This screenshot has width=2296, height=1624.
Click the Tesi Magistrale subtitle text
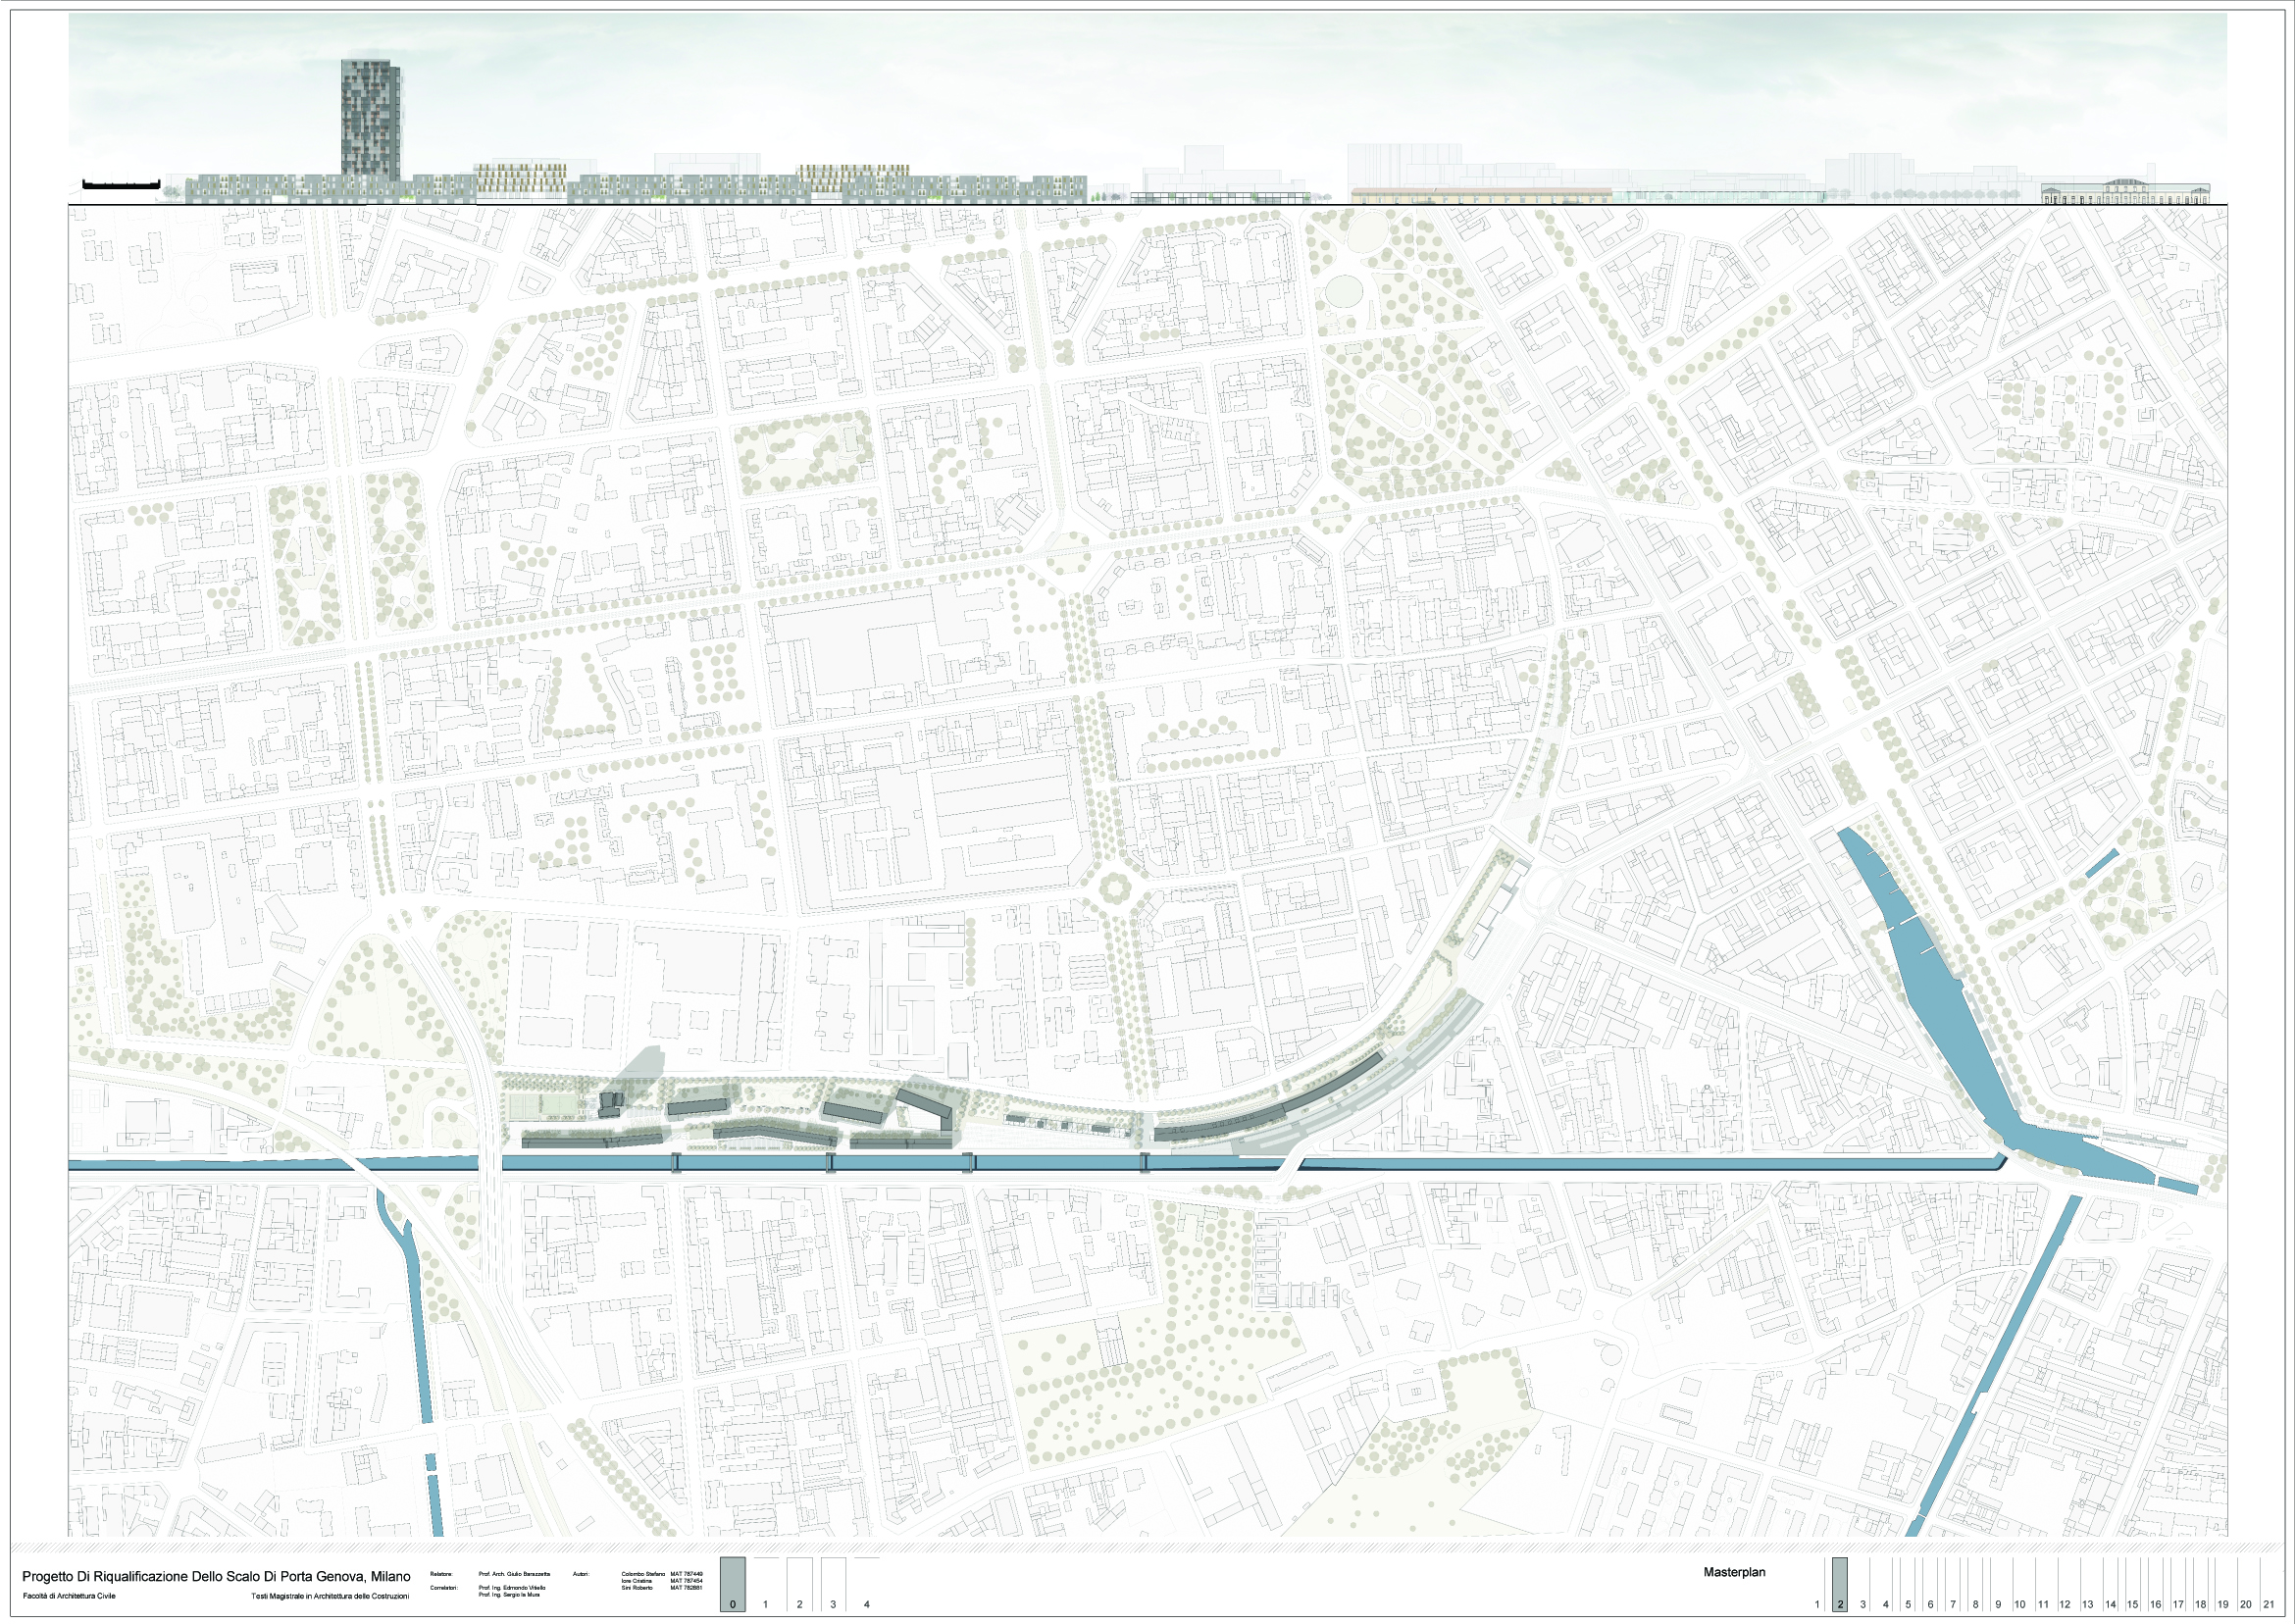[330, 1596]
